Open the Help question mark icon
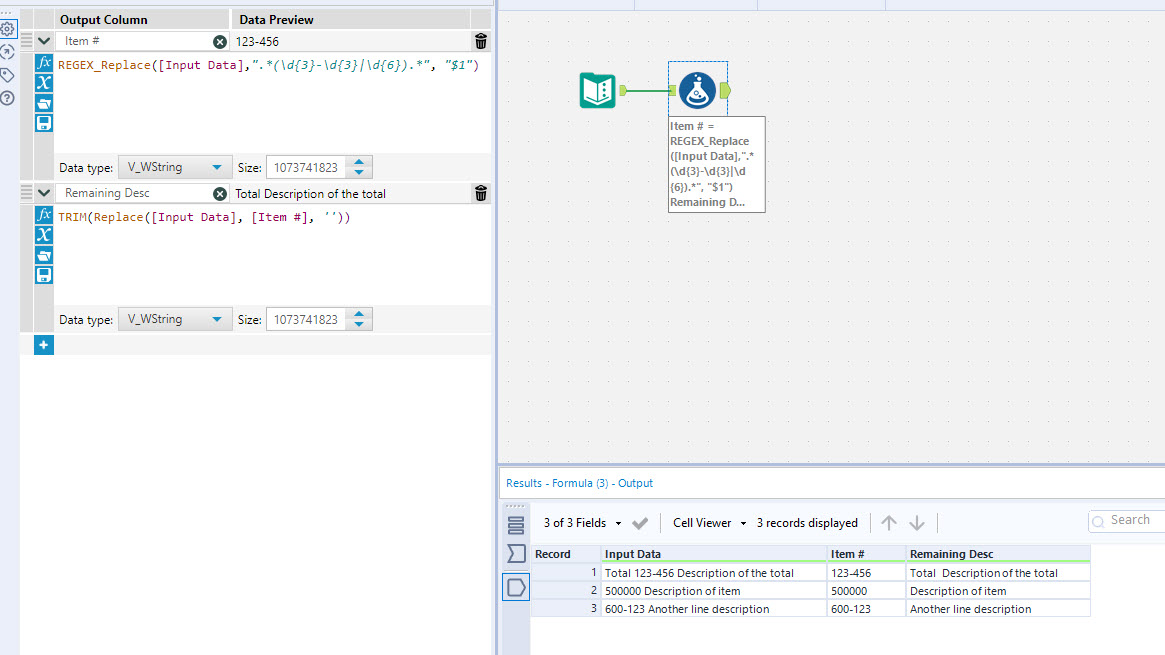 point(8,98)
